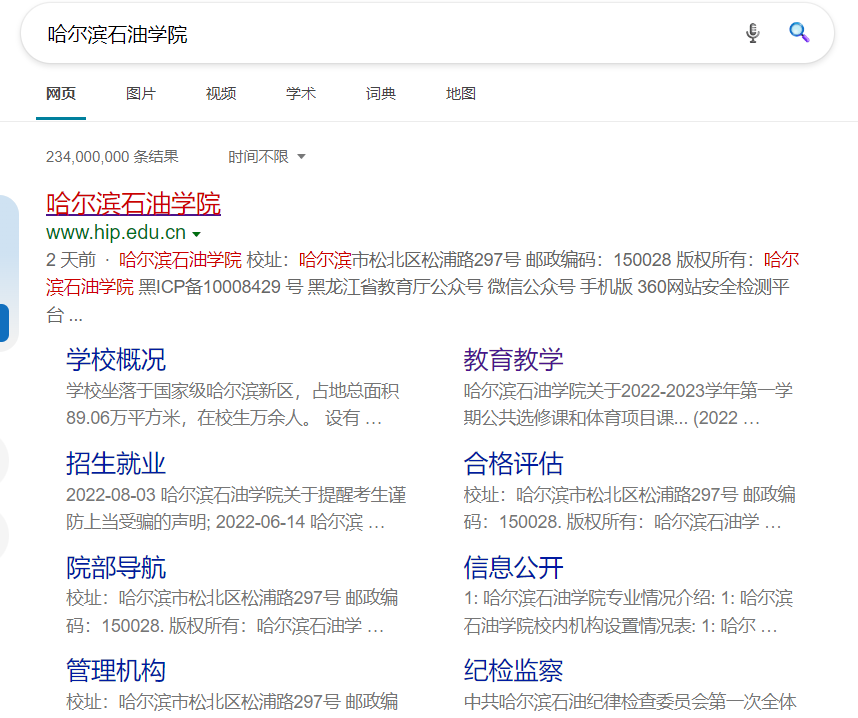Expand the green arrow beside www.hip.edu.cn
The height and width of the screenshot is (718, 858).
tap(197, 234)
